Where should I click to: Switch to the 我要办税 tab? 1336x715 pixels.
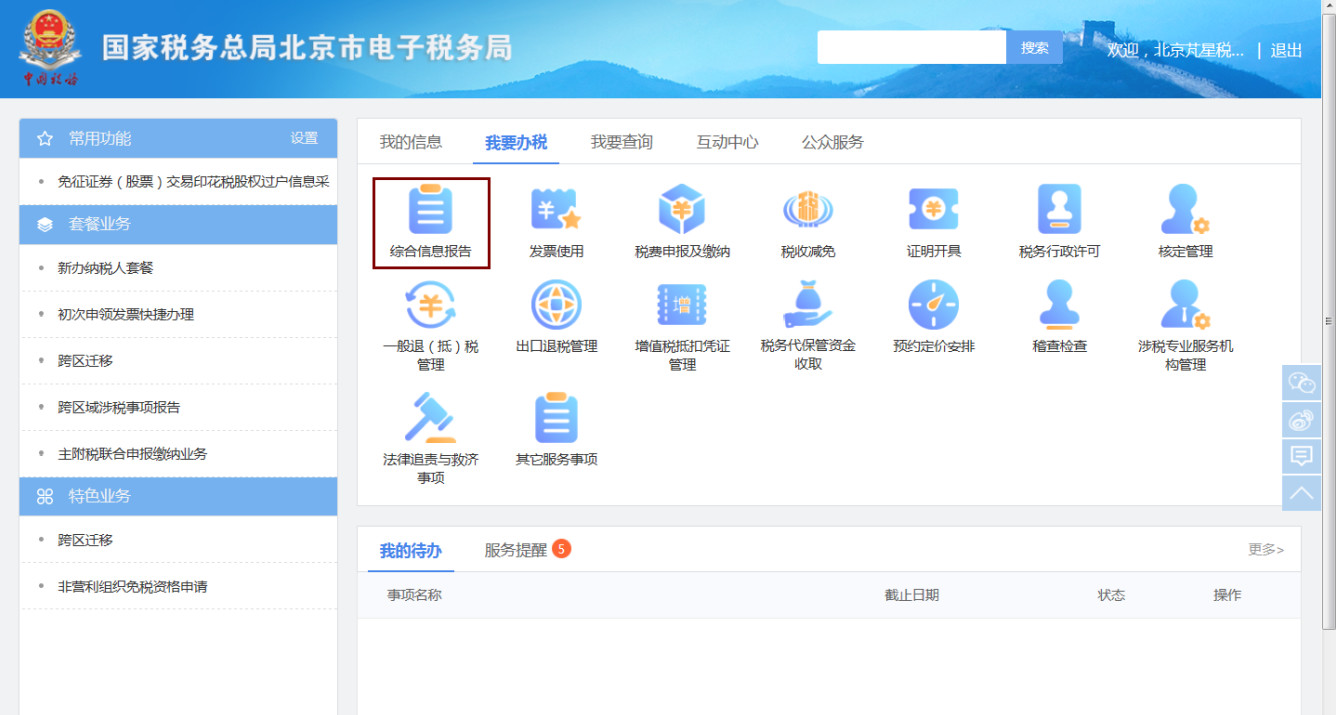(x=516, y=142)
